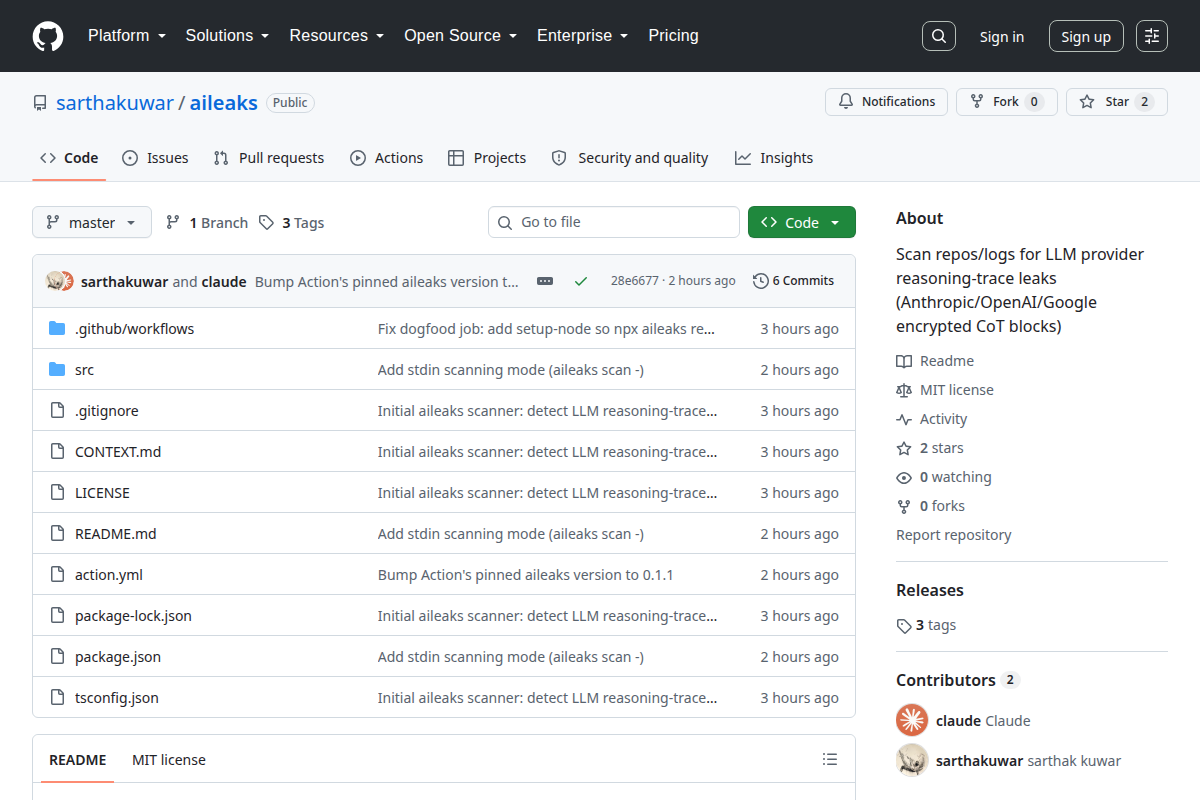Open the Pricing page

coord(673,36)
